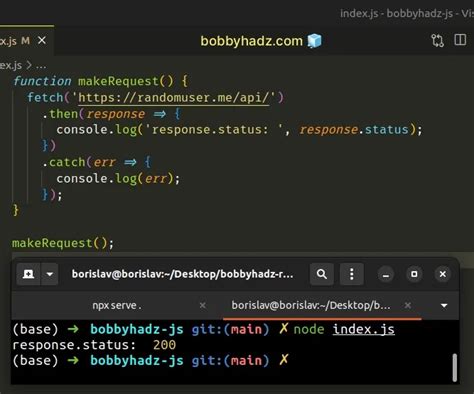The image size is (474, 394).
Task: Search the terminal with the magnifier icon
Action: pyautogui.click(x=322, y=274)
